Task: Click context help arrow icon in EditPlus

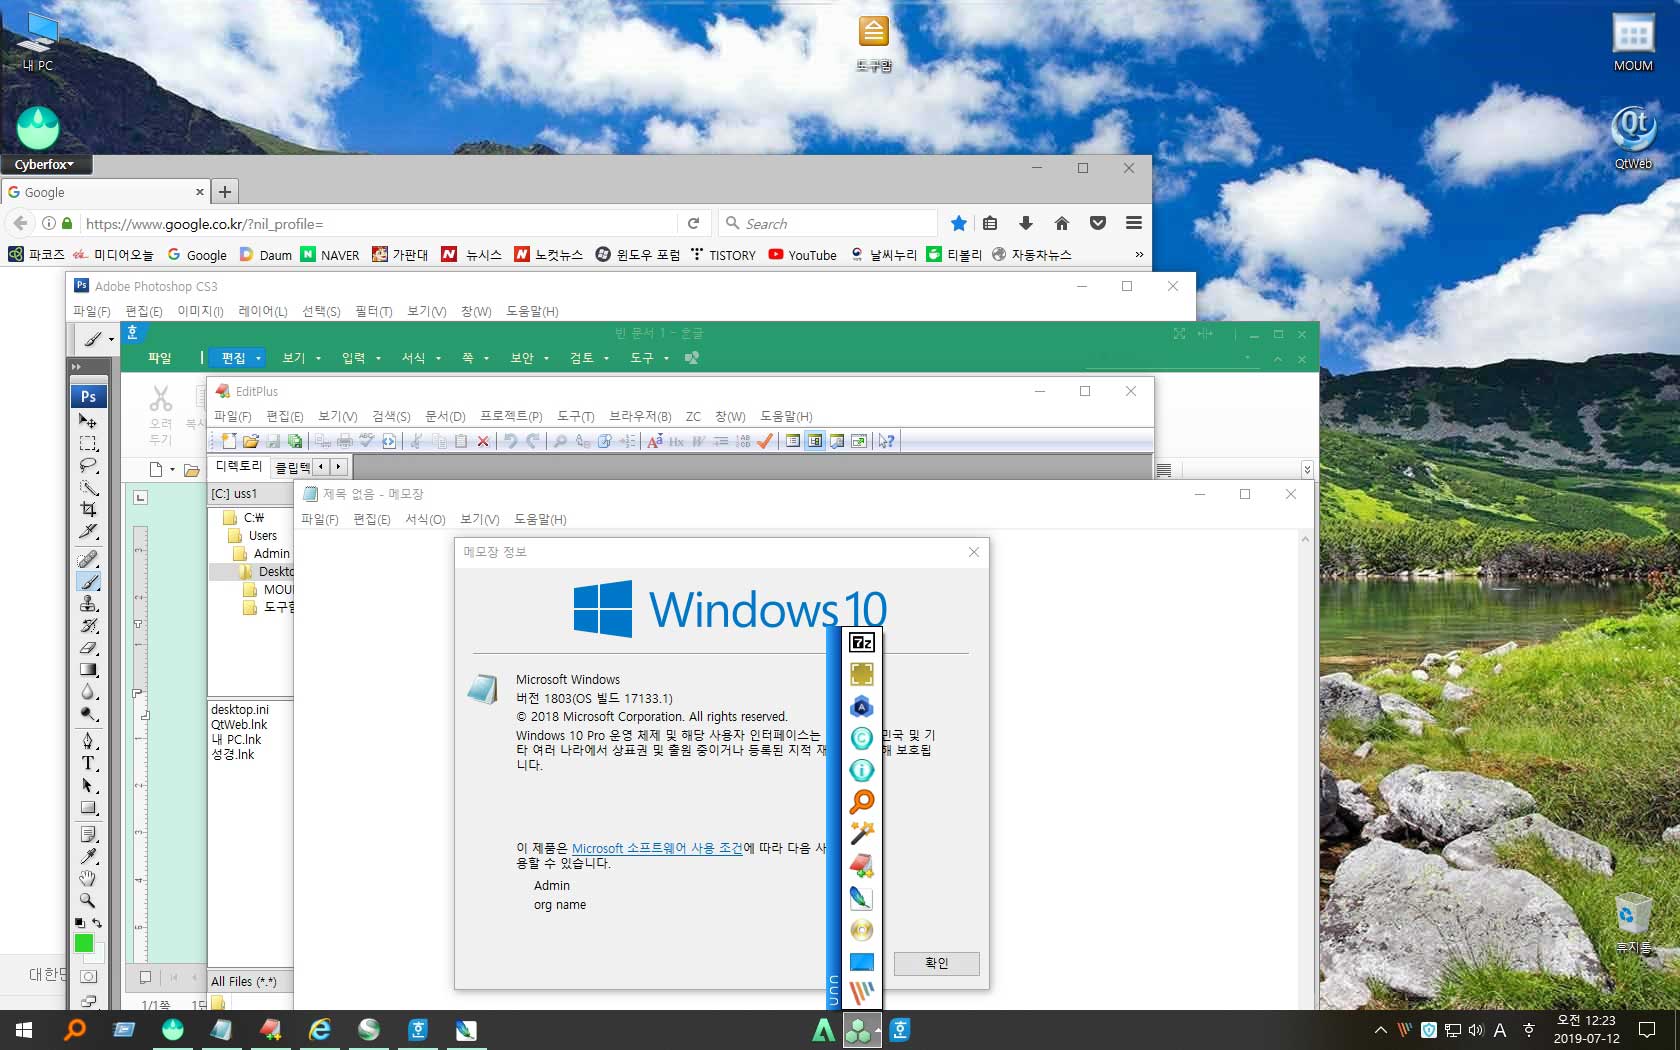Action: 886,441
